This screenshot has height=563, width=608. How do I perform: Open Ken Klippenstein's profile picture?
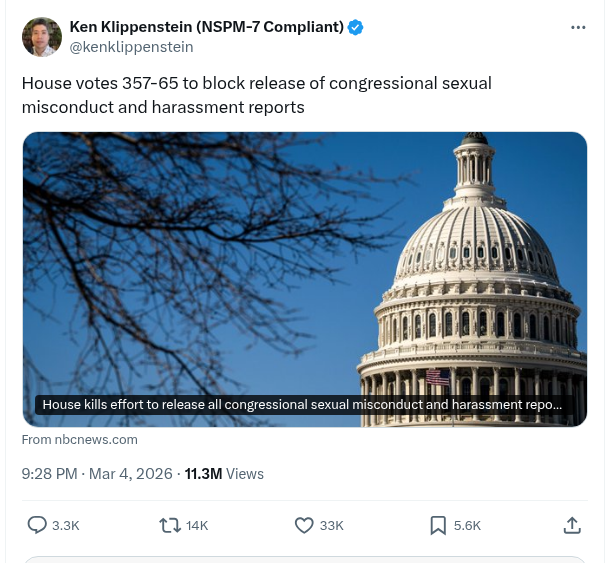tap(41, 37)
